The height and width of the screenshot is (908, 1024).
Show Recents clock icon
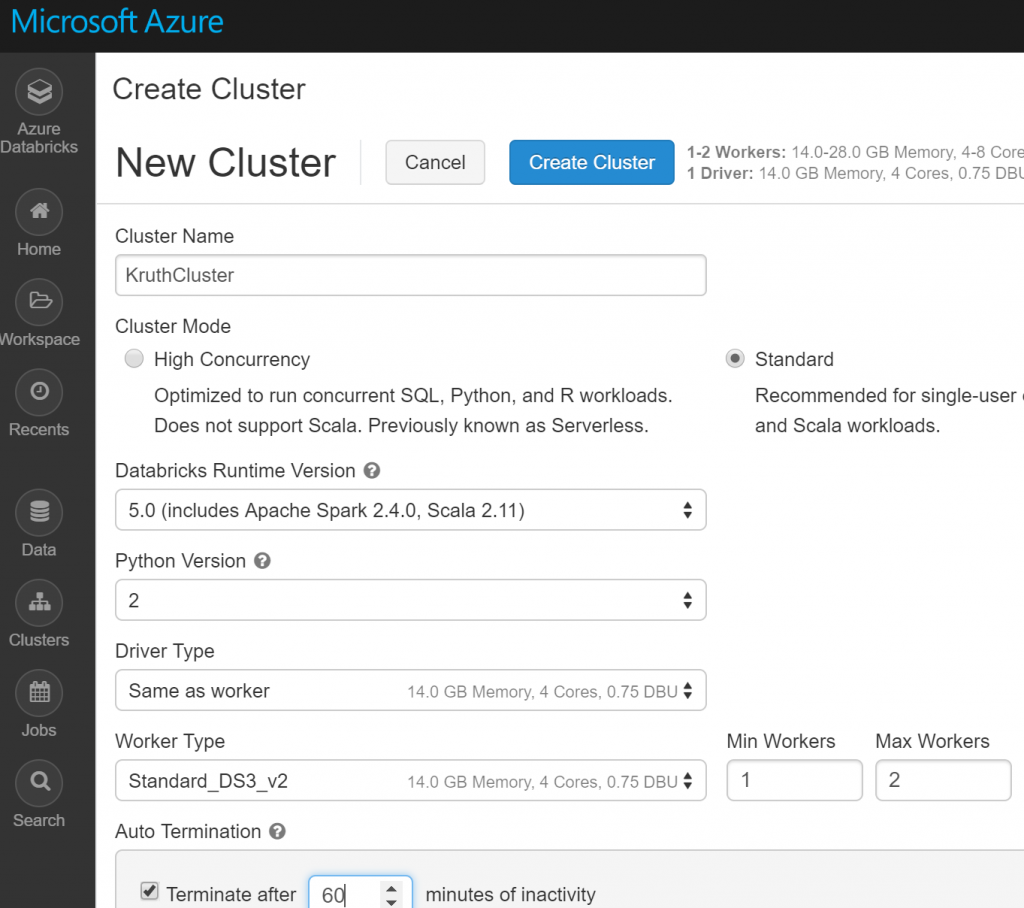39,392
